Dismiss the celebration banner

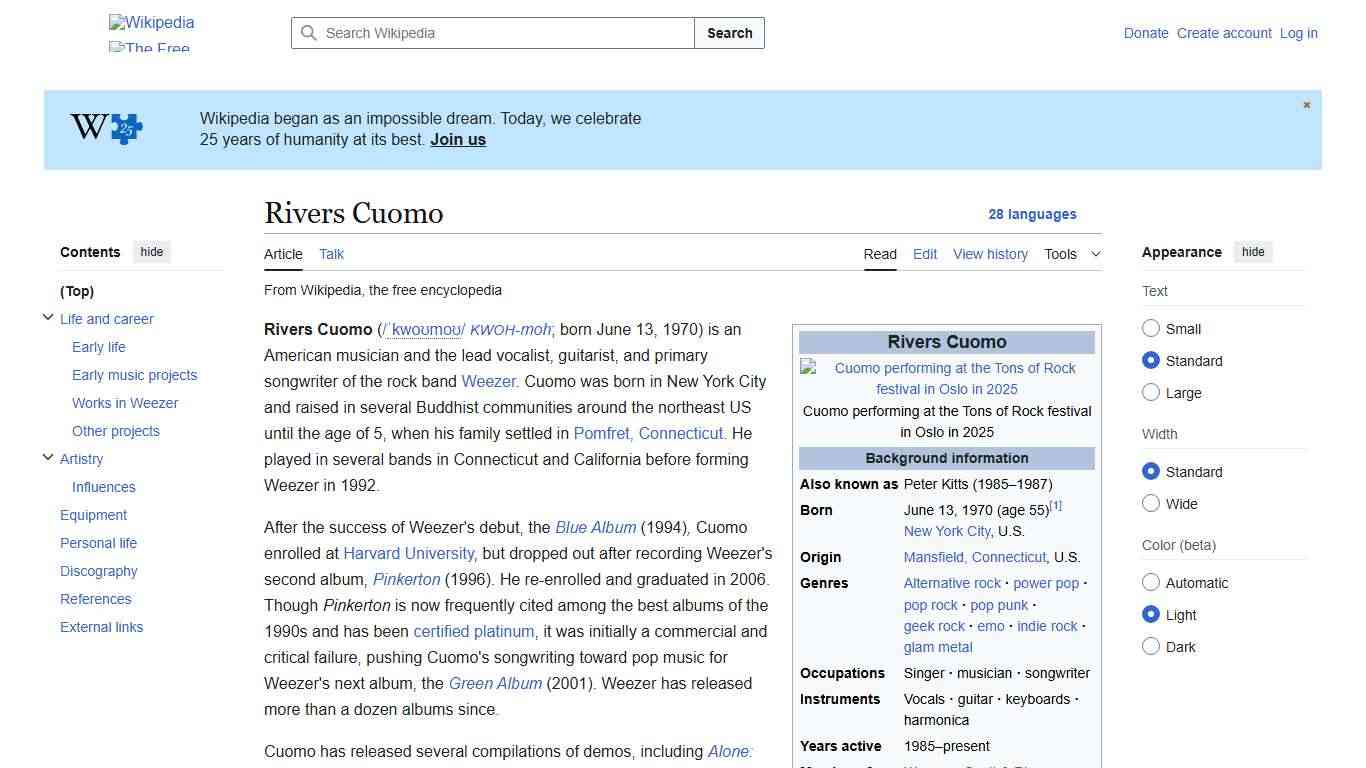click(1306, 104)
